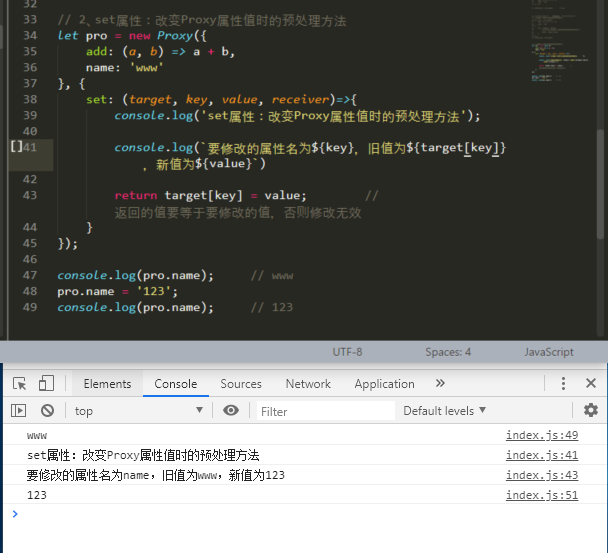This screenshot has height=553, width=608.
Task: Open the index.js:41 source link
Action: (x=542, y=455)
